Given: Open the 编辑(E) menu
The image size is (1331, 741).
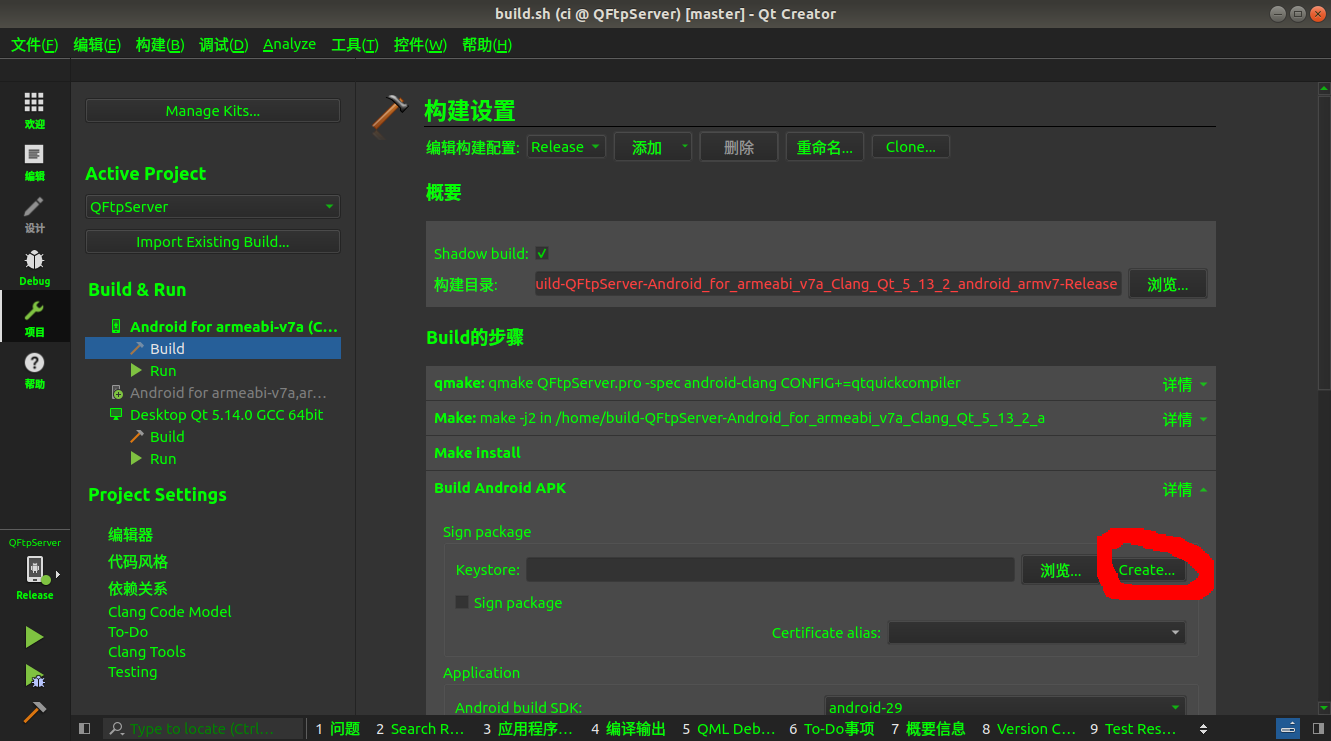Looking at the screenshot, I should point(97,45).
